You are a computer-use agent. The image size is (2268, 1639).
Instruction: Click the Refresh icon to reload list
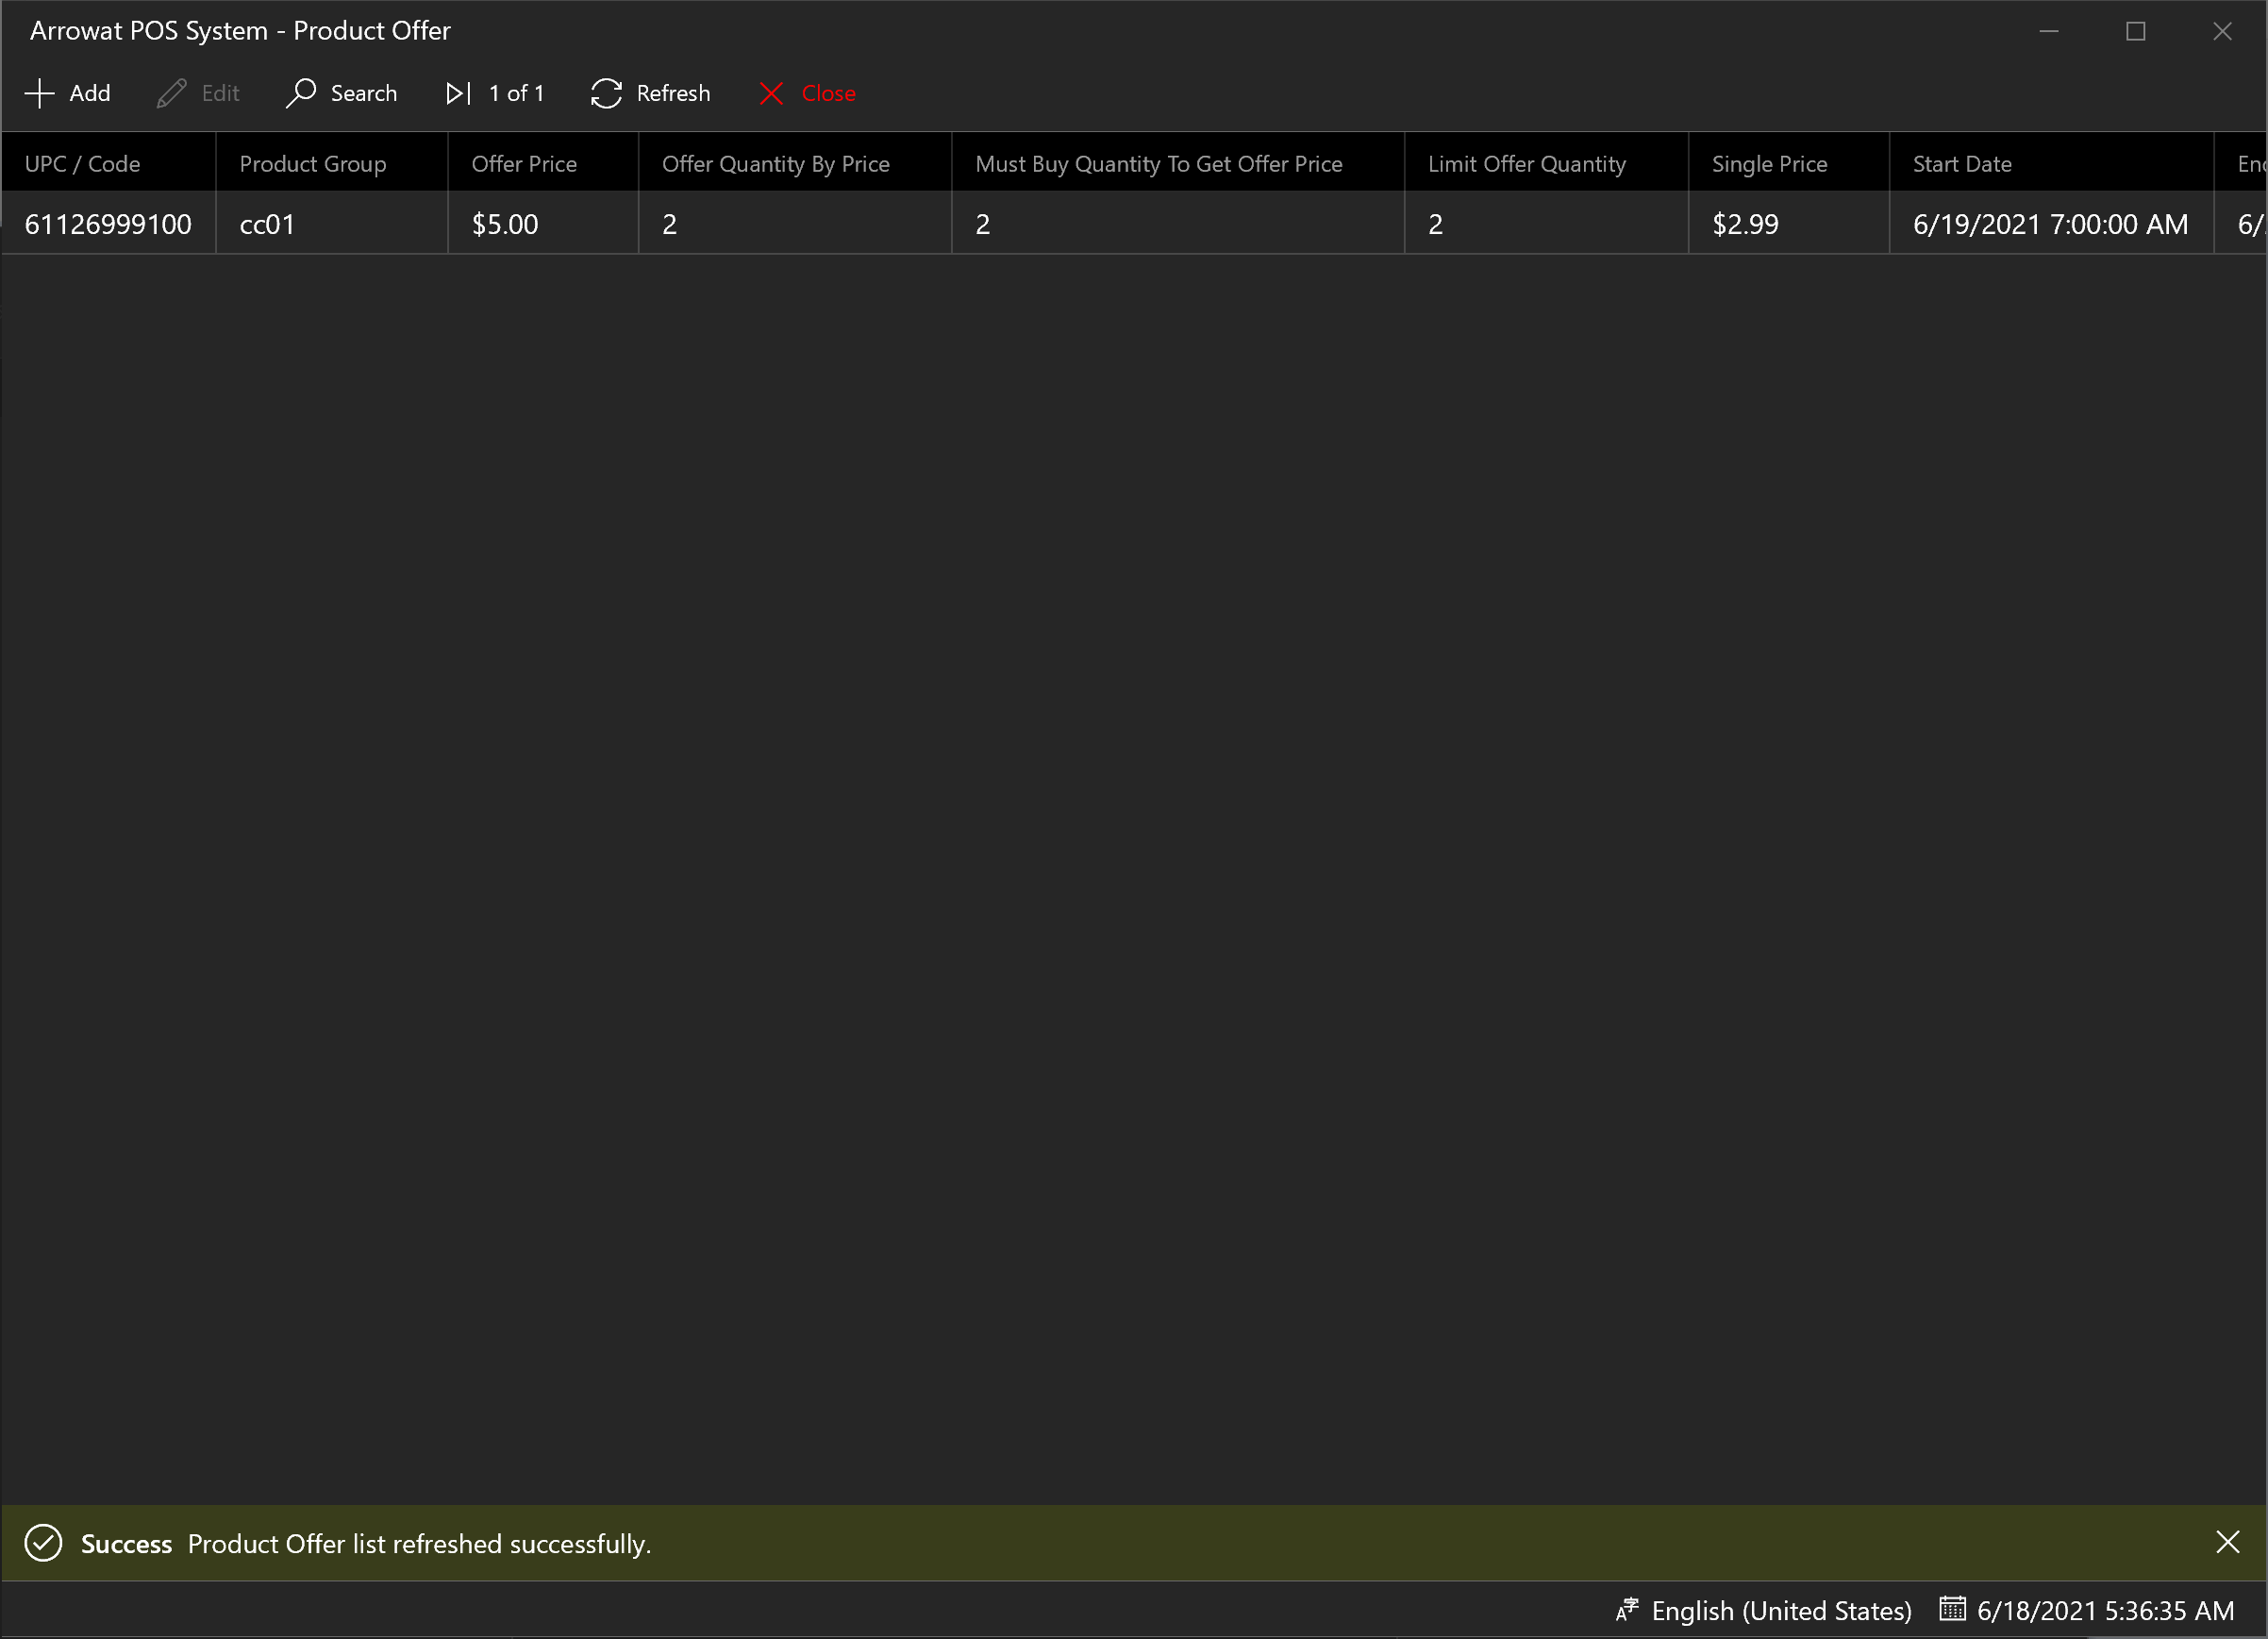click(608, 92)
